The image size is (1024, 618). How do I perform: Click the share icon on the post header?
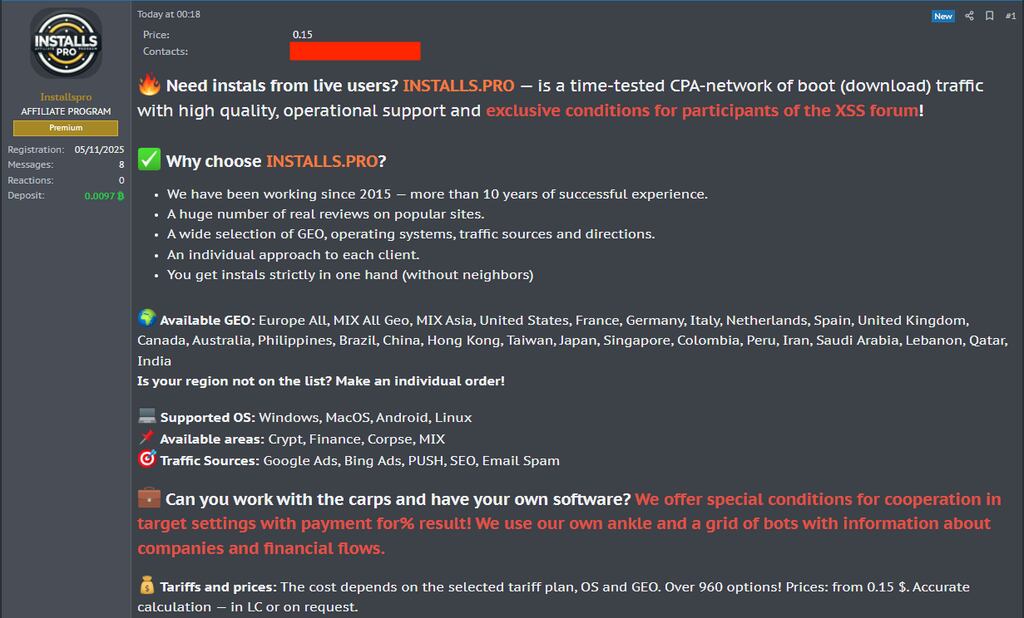969,15
